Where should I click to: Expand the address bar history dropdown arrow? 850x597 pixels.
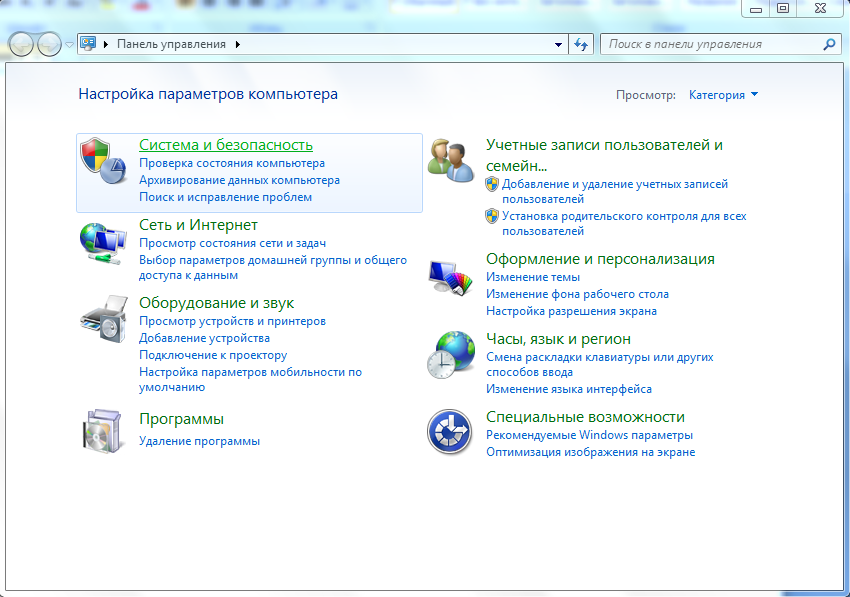point(559,45)
